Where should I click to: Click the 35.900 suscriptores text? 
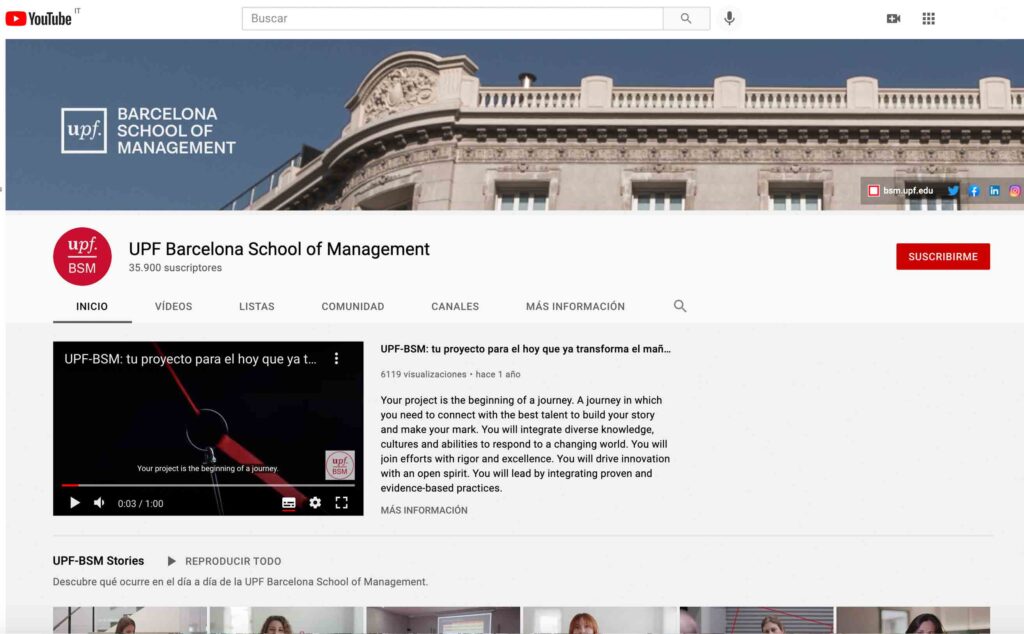click(175, 268)
